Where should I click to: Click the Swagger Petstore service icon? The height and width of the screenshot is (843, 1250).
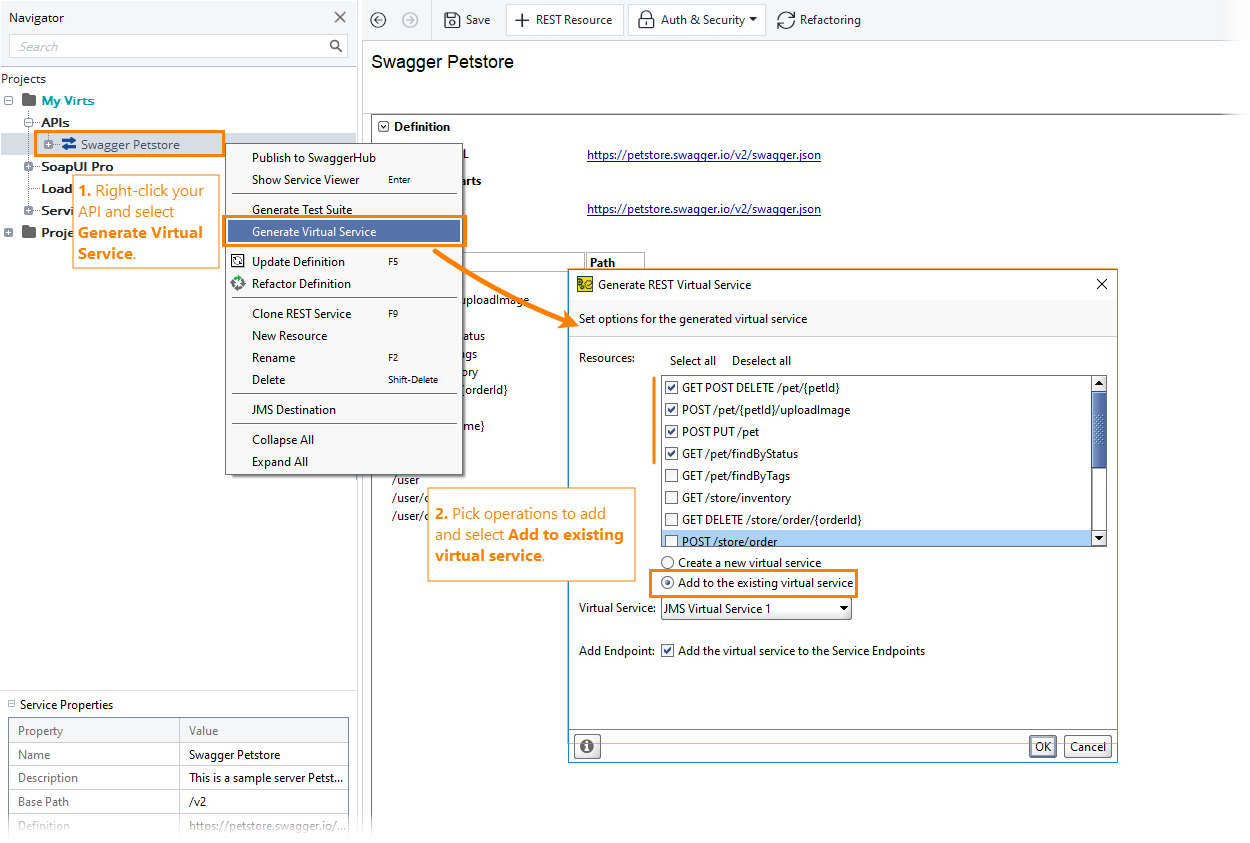69,144
